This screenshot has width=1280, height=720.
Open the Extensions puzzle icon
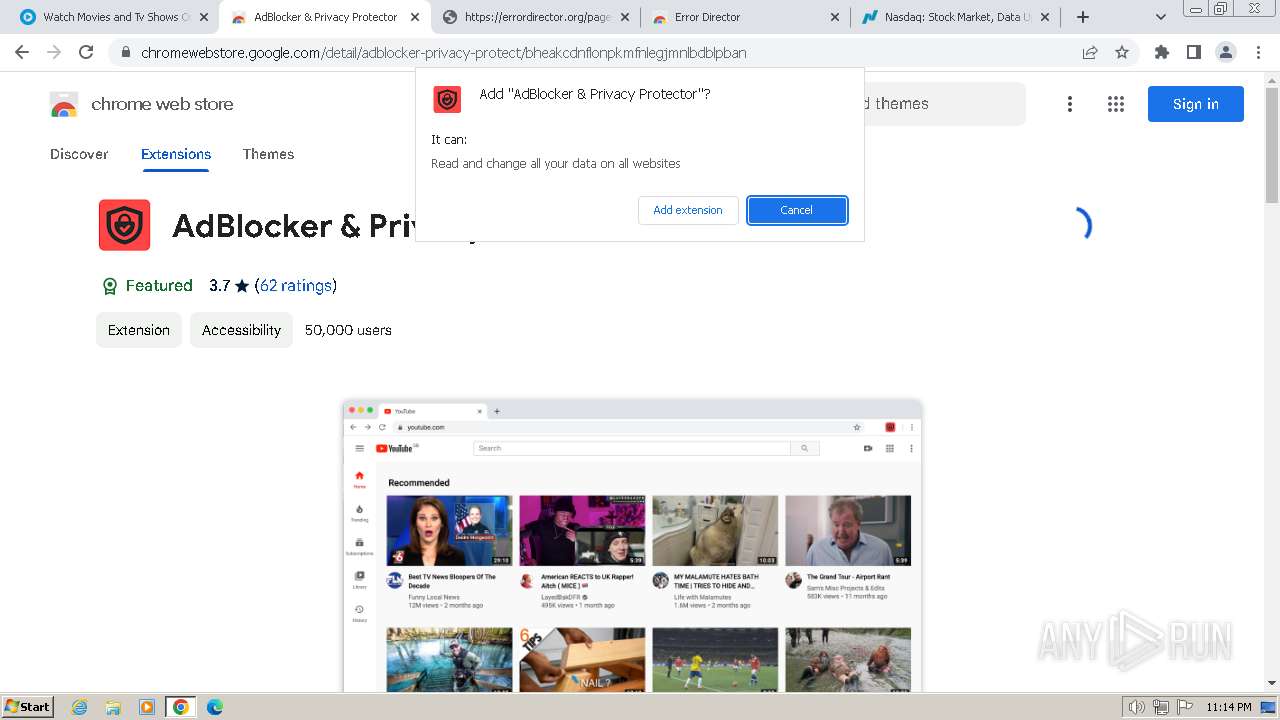pos(1161,52)
